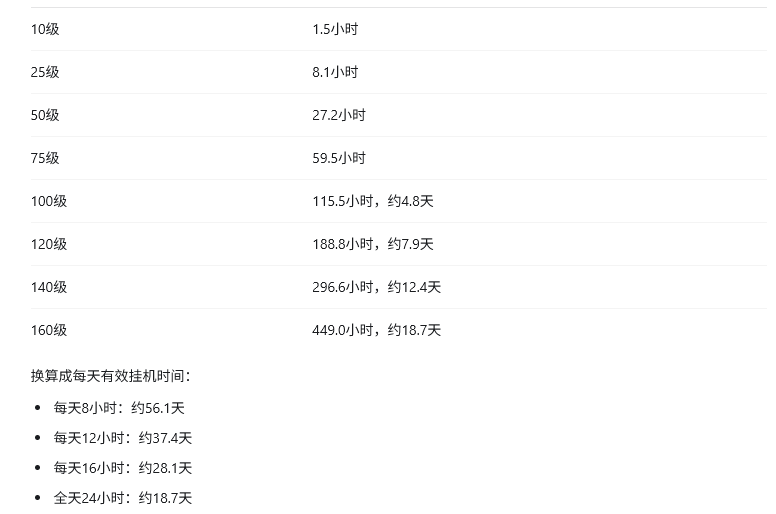Click the 59.5小时 value

[339, 158]
